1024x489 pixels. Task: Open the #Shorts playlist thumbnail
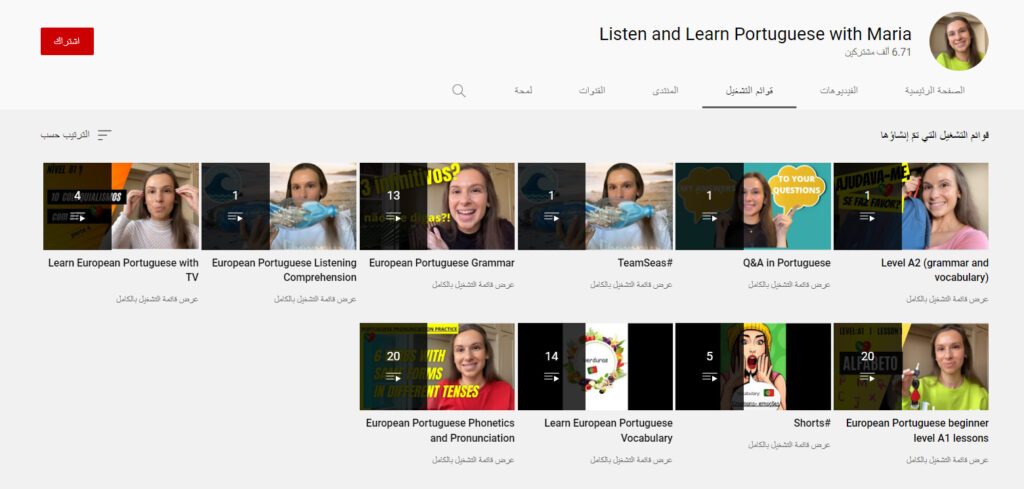point(752,366)
